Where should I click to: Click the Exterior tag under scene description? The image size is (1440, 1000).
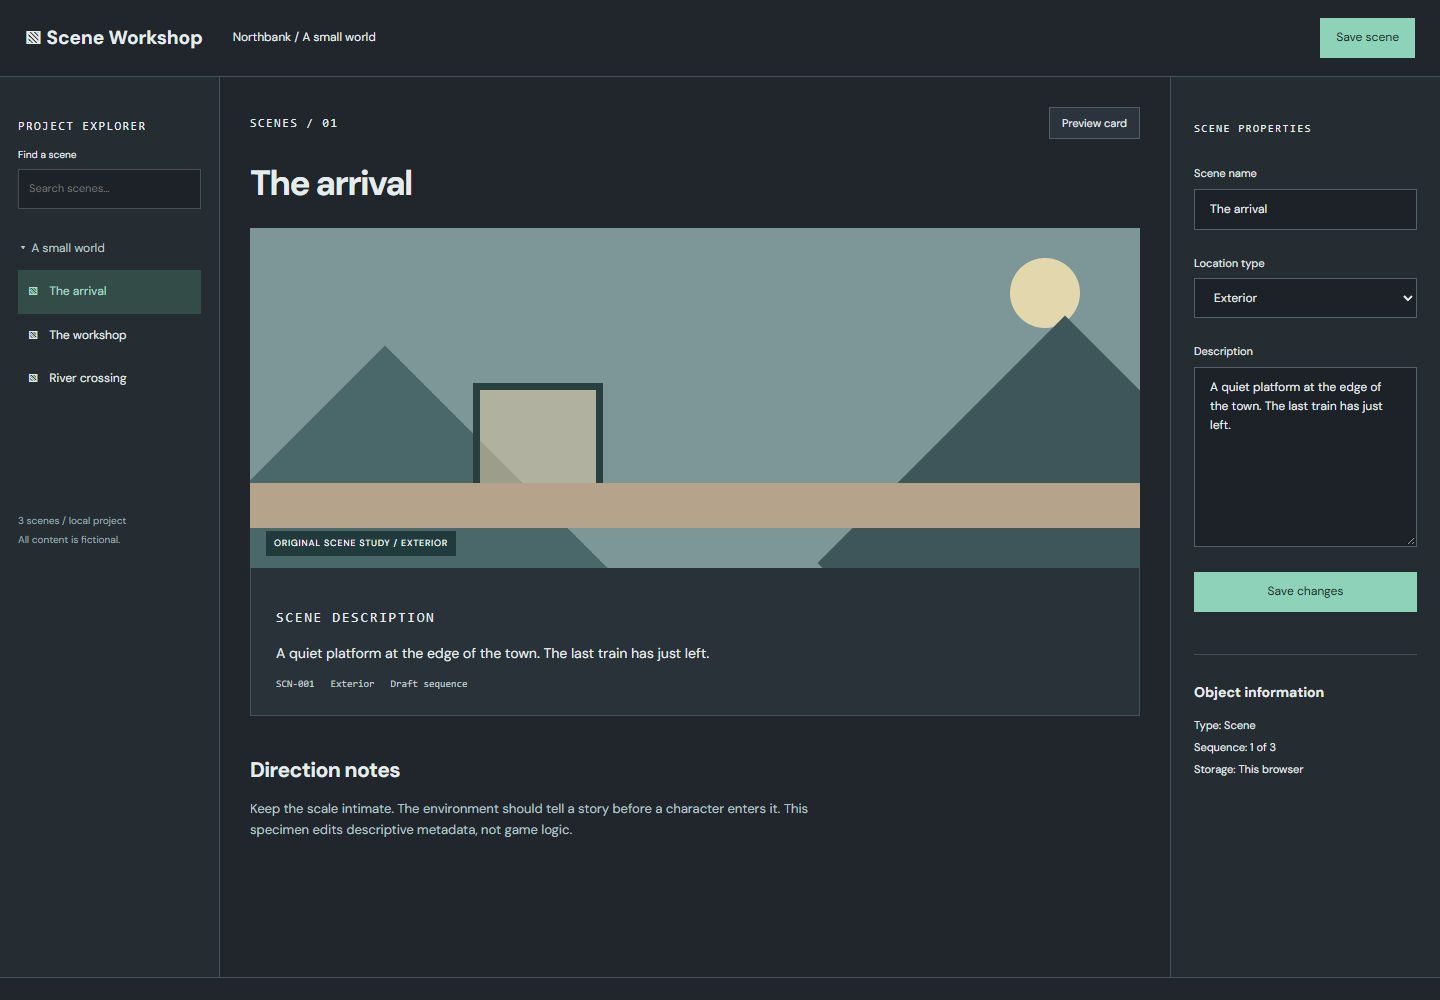pos(352,684)
